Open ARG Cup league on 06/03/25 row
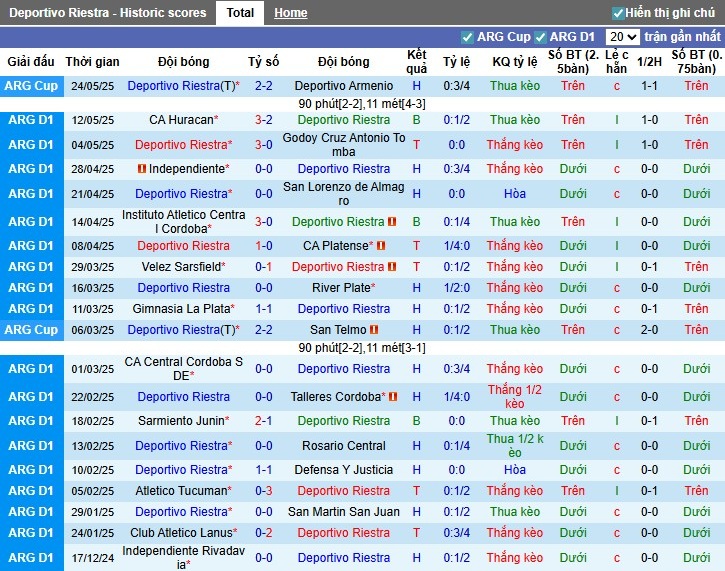 tap(31, 330)
